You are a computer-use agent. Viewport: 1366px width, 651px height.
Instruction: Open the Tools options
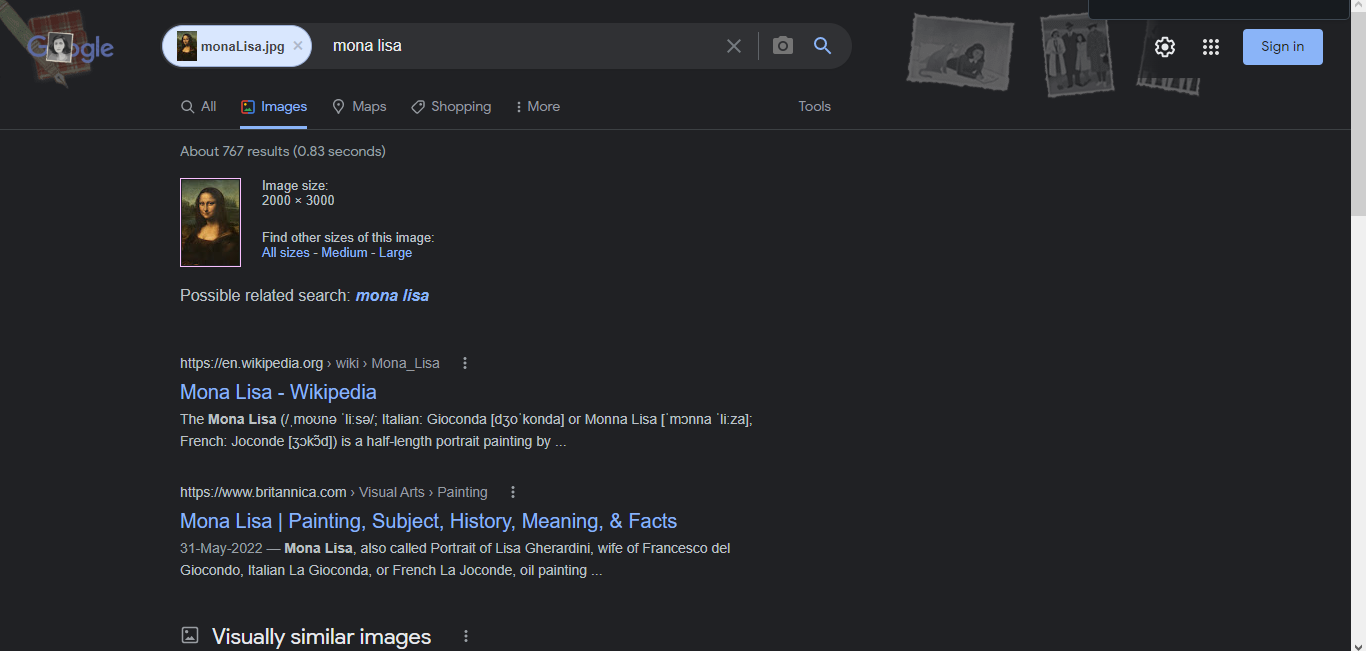point(814,107)
